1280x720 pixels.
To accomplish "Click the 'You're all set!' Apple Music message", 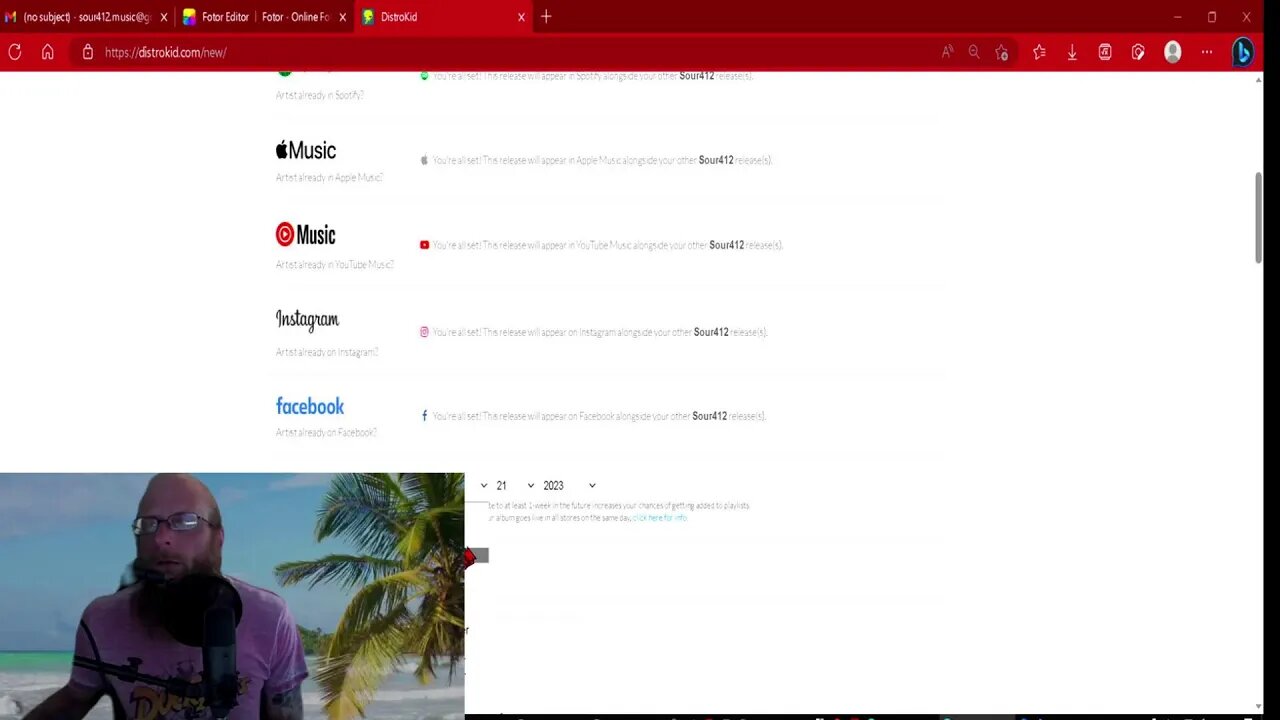I will pos(603,160).
